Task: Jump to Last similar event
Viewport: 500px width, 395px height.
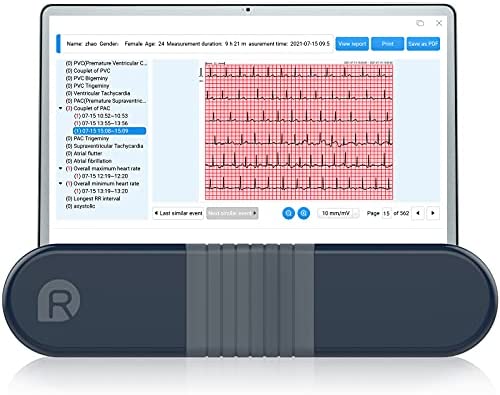Action: point(178,213)
